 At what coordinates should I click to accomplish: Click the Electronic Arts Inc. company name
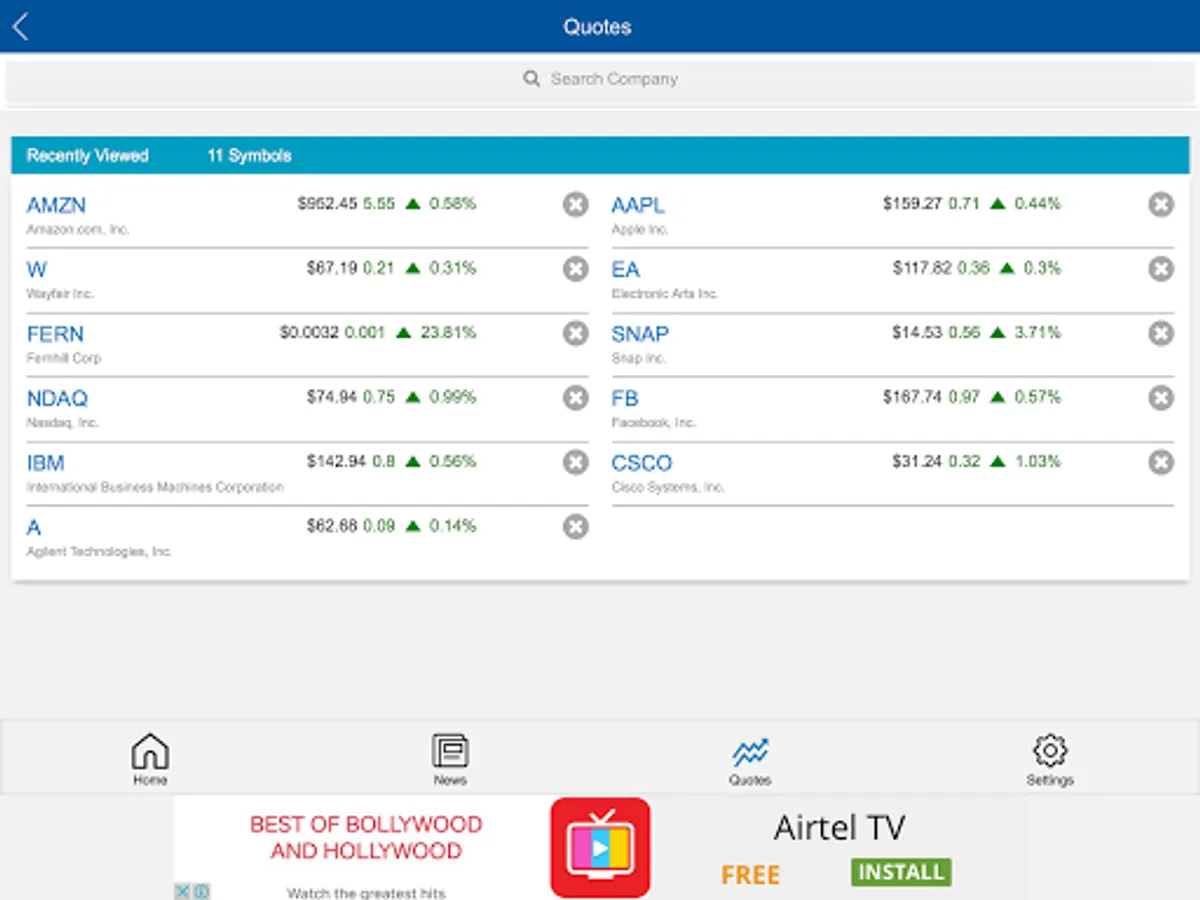[665, 294]
